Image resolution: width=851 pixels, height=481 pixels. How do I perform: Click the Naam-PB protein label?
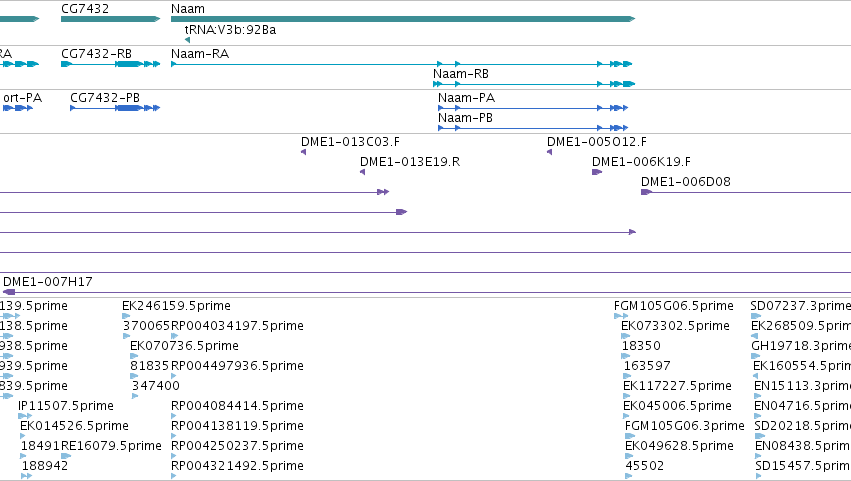tap(465, 118)
